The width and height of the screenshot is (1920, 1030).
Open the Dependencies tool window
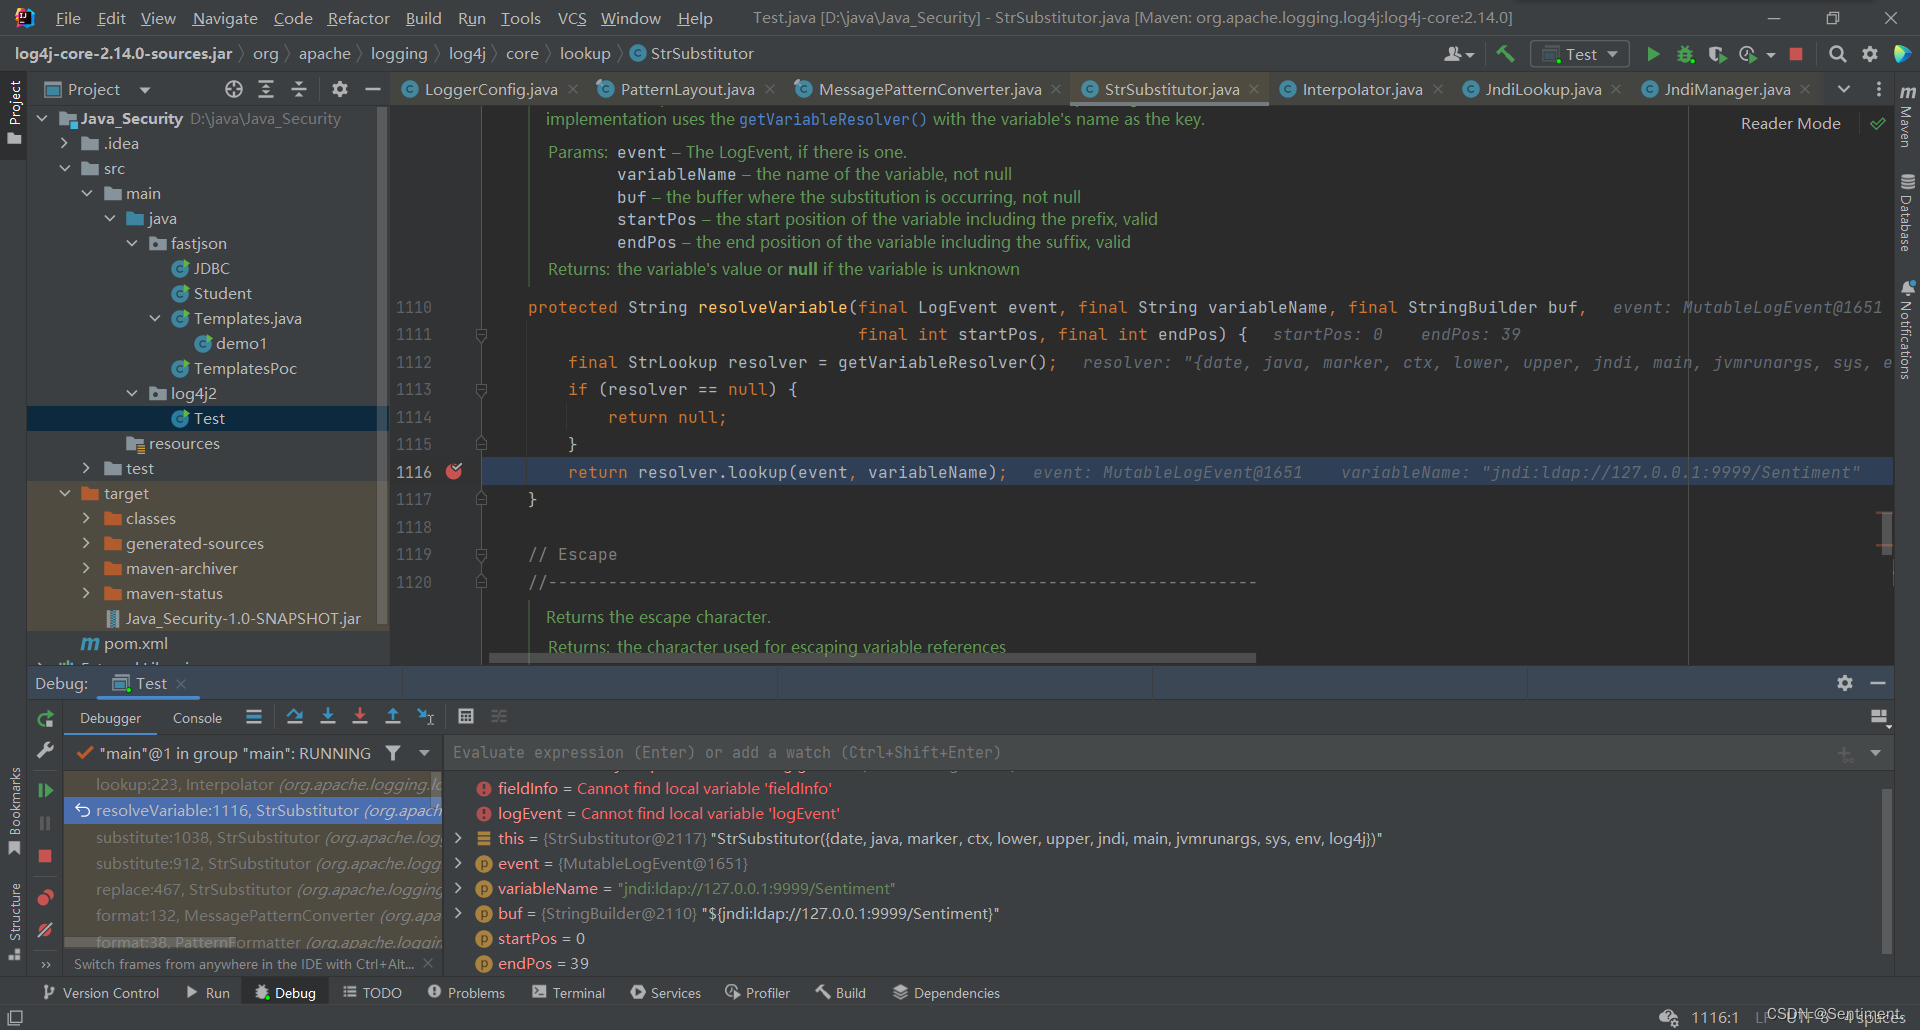[946, 993]
